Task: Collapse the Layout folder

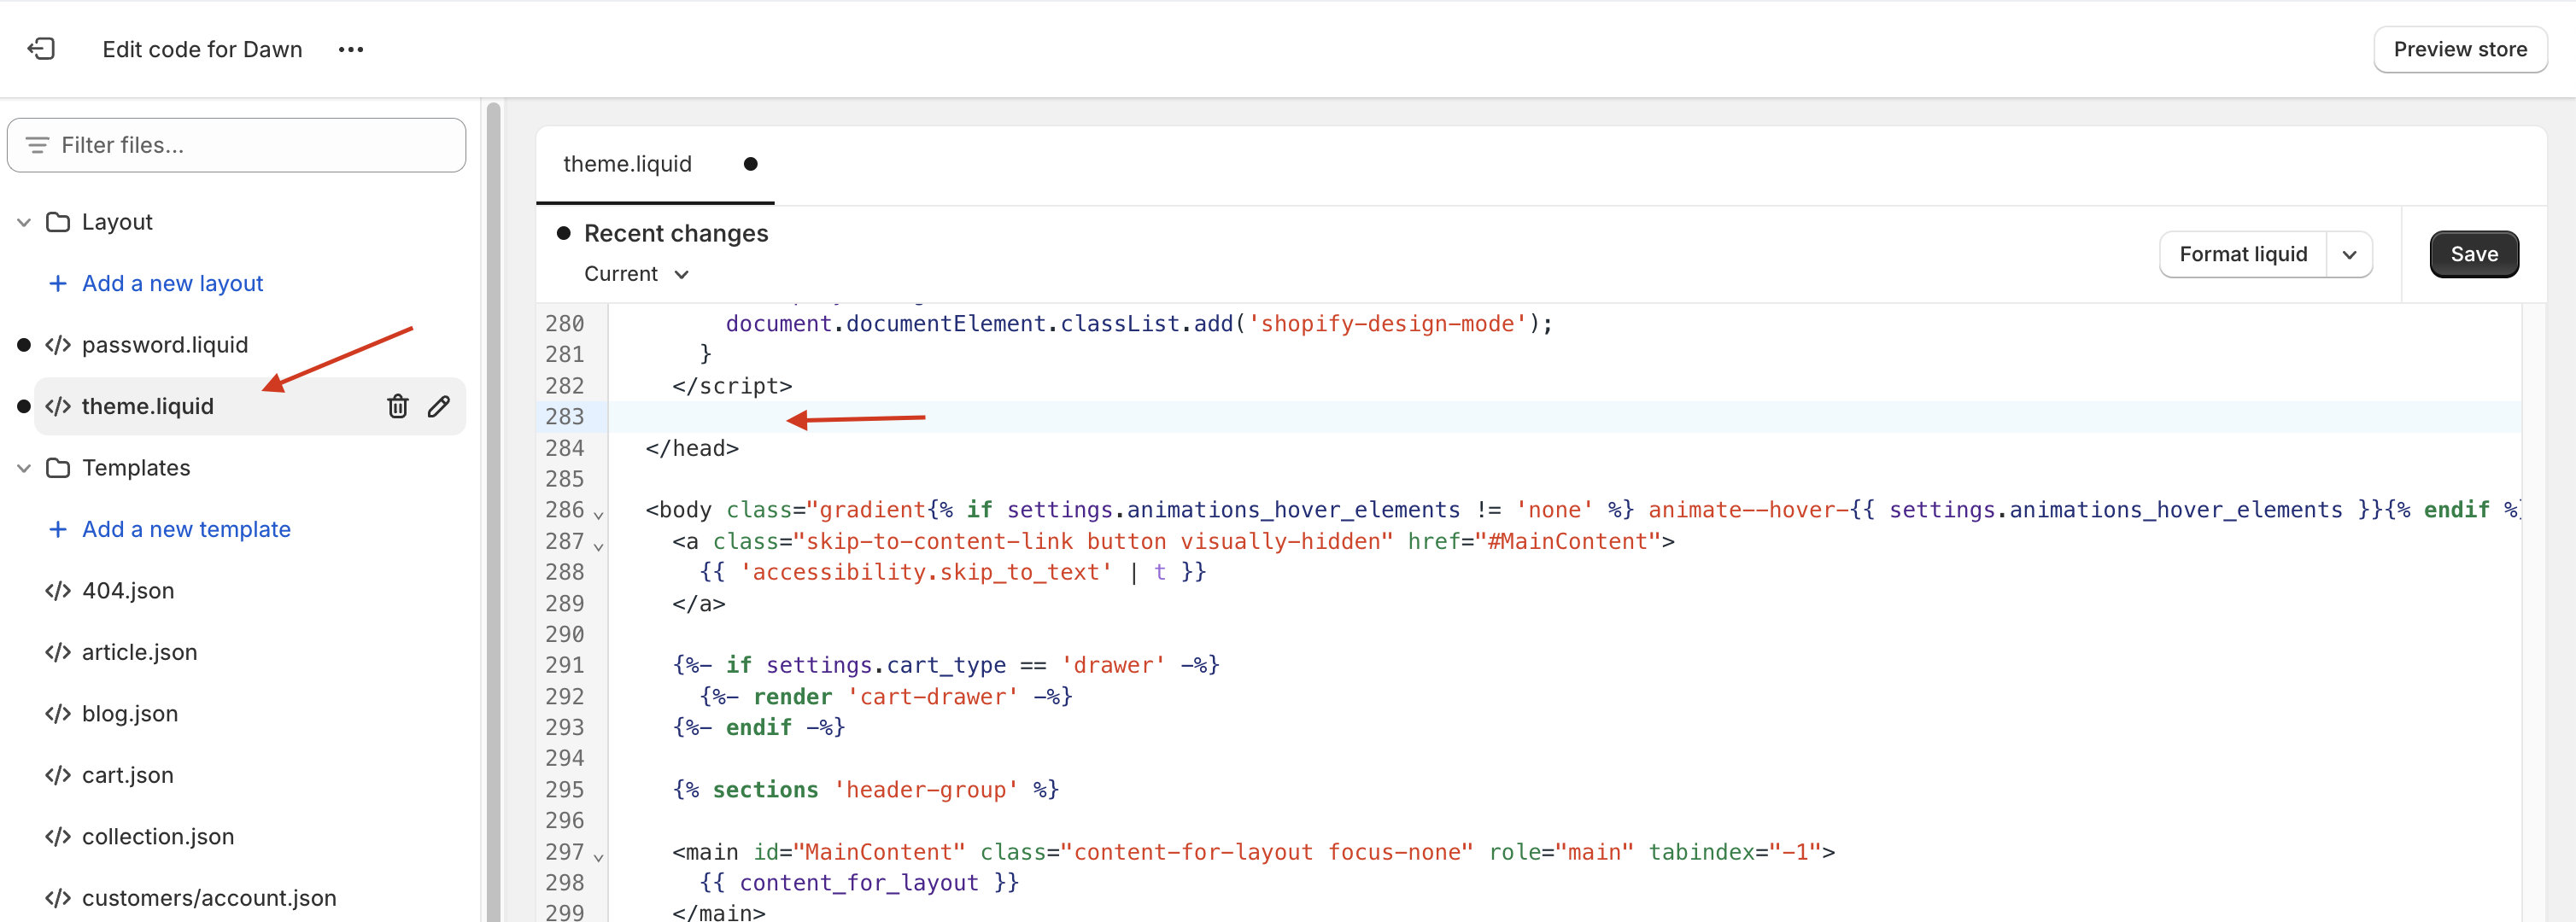Action: tap(24, 222)
